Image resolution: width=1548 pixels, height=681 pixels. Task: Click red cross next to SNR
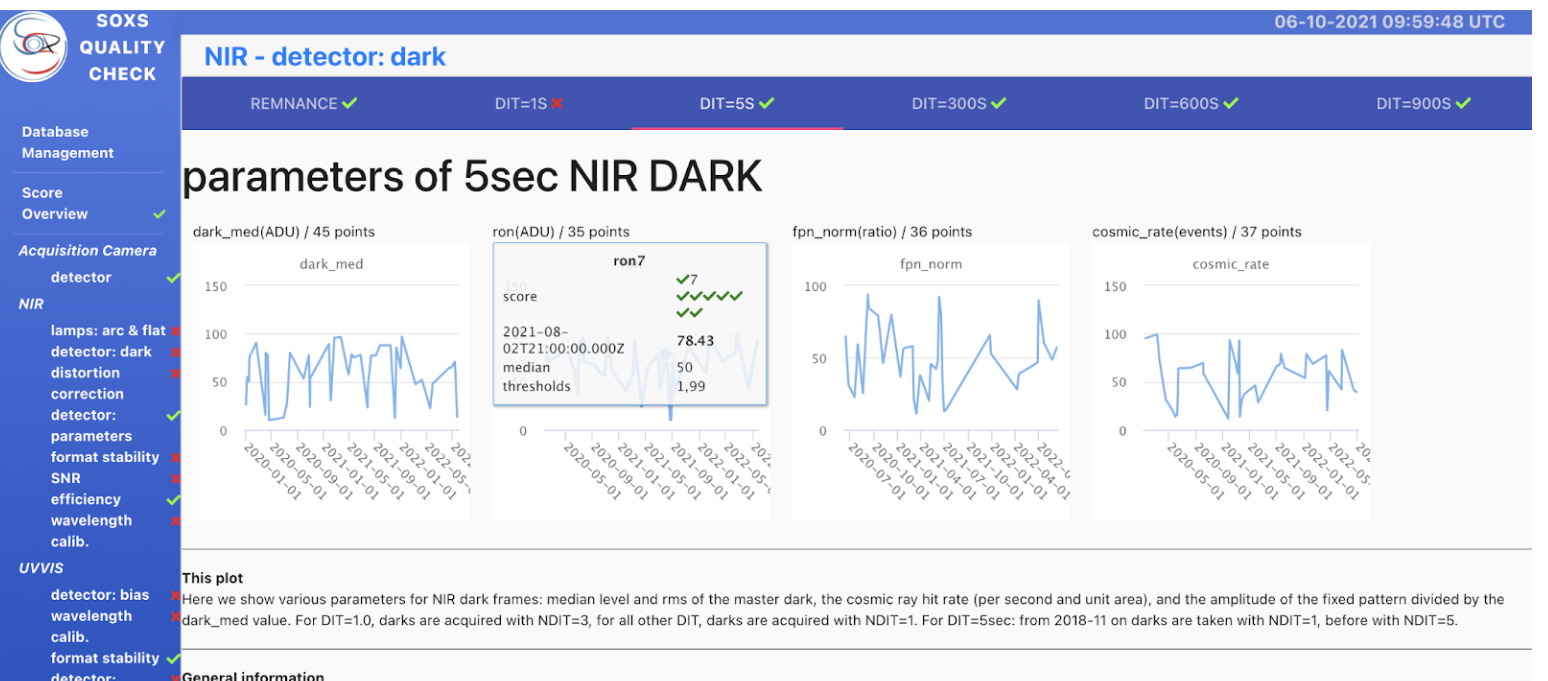175,478
